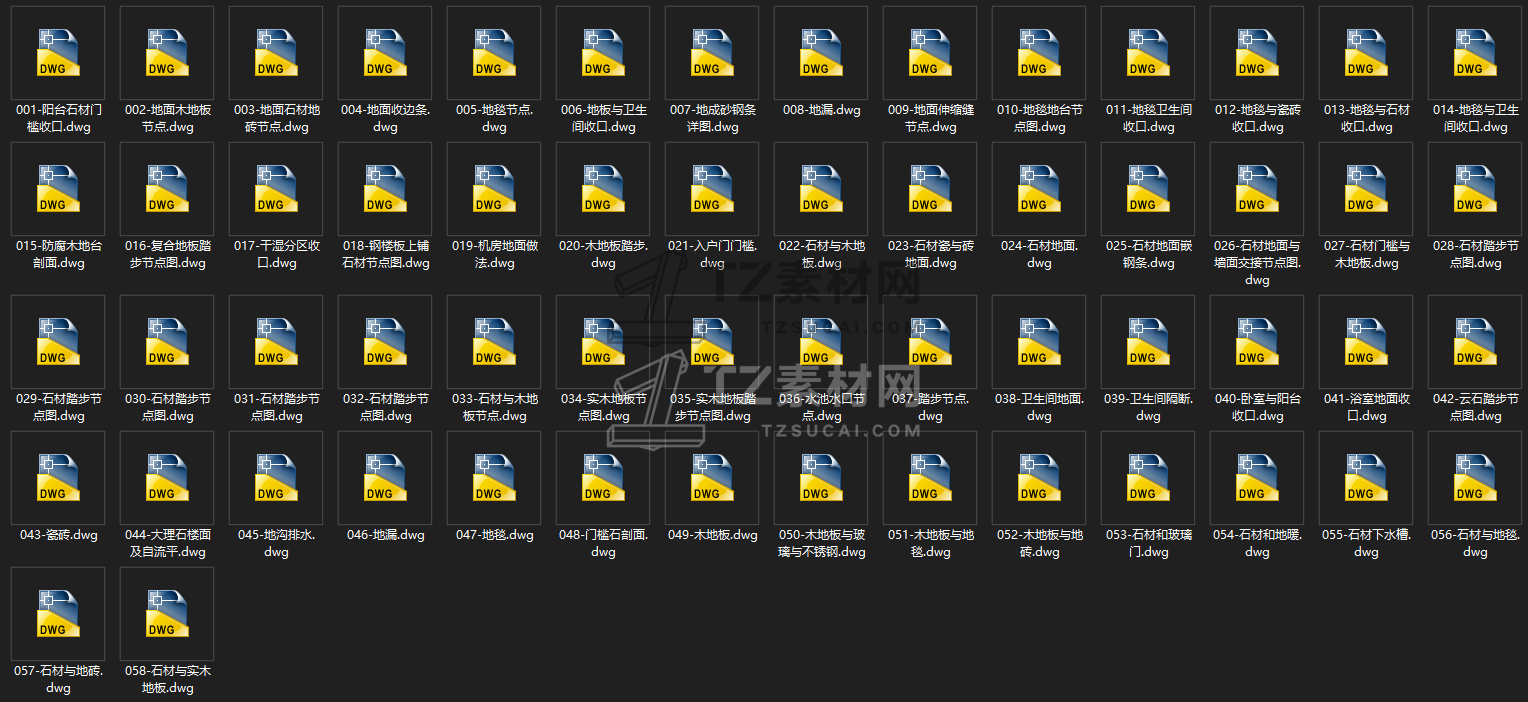Select the 049-木地板.dwg file icon

[x=712, y=478]
